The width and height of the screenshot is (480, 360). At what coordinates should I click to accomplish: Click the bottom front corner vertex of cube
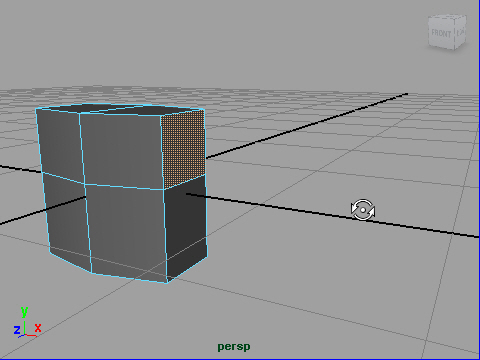167,282
